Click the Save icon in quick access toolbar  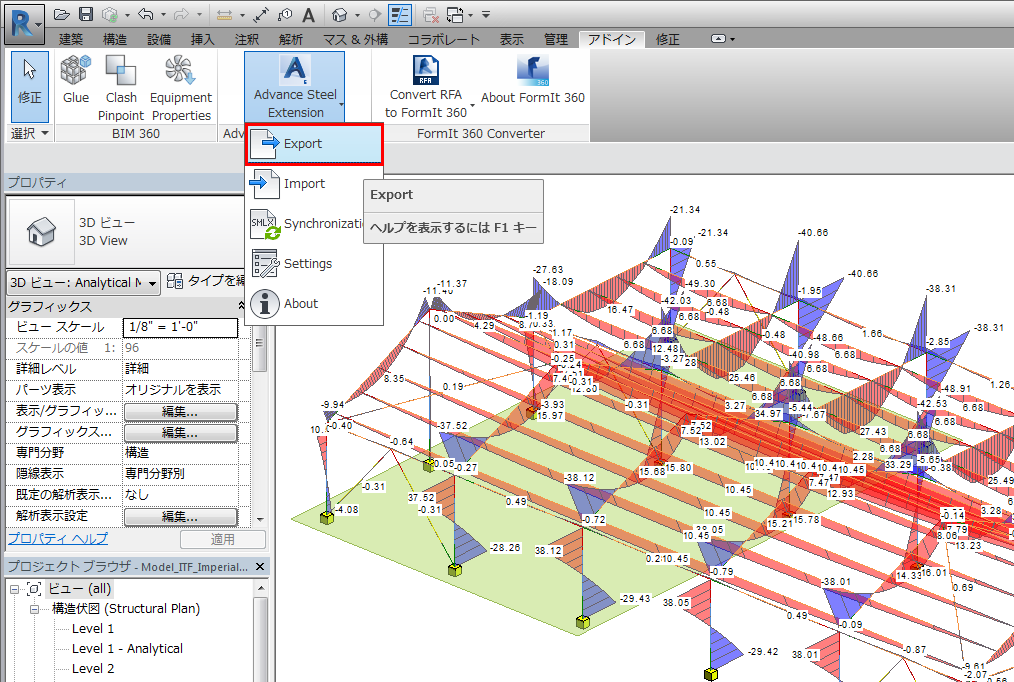85,14
